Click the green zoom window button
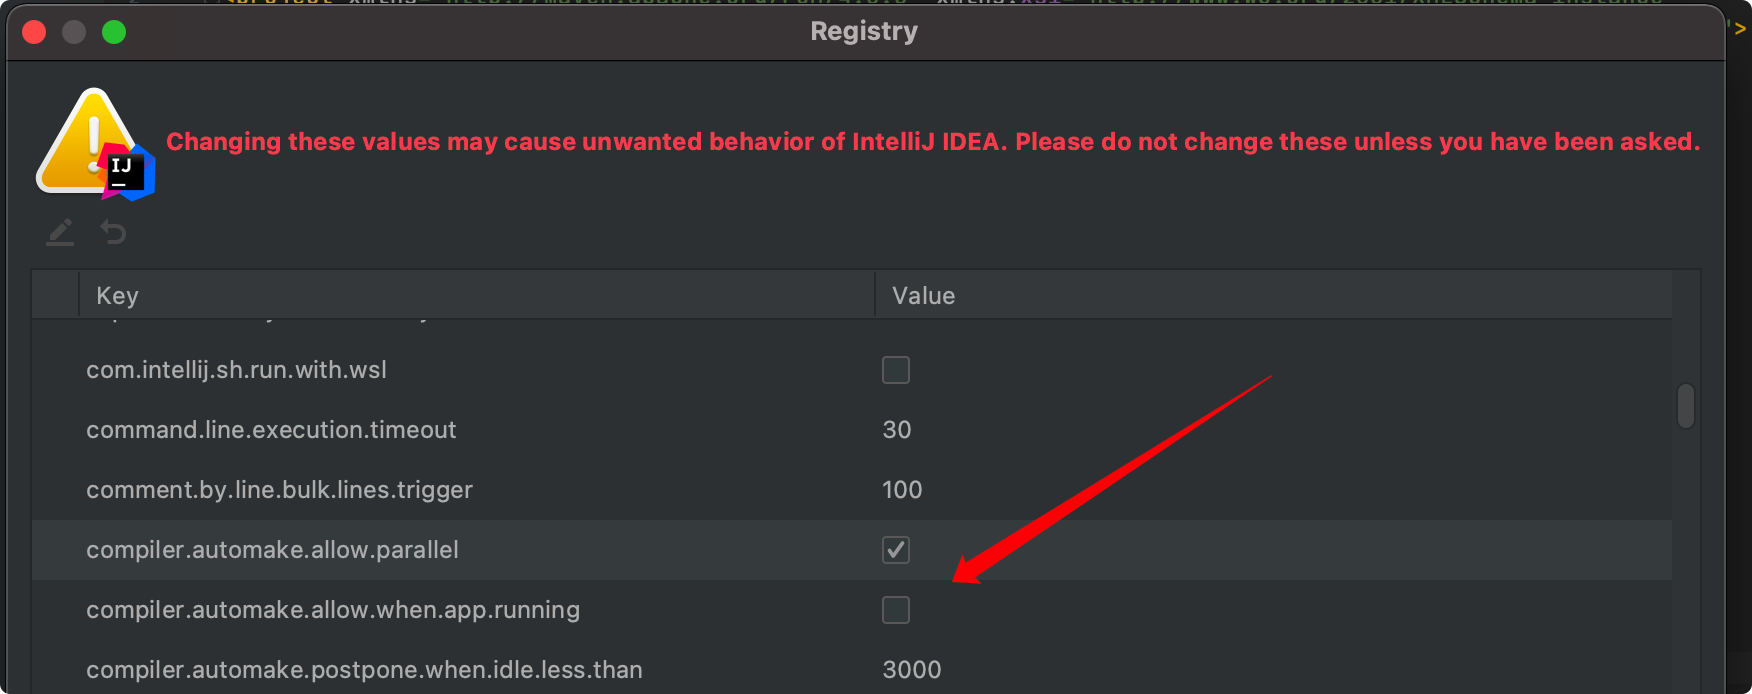The width and height of the screenshot is (1752, 694). [114, 32]
